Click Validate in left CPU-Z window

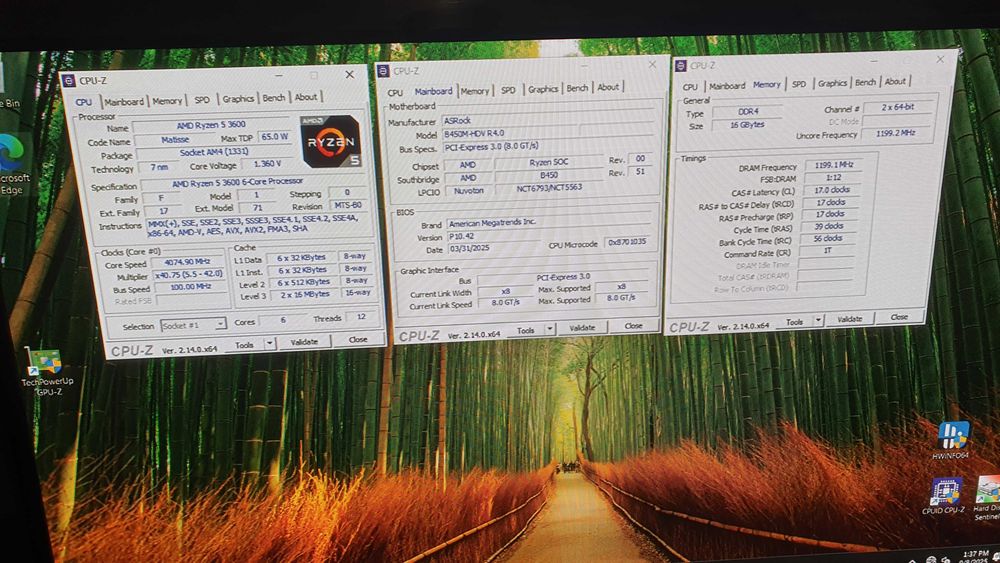tap(304, 342)
